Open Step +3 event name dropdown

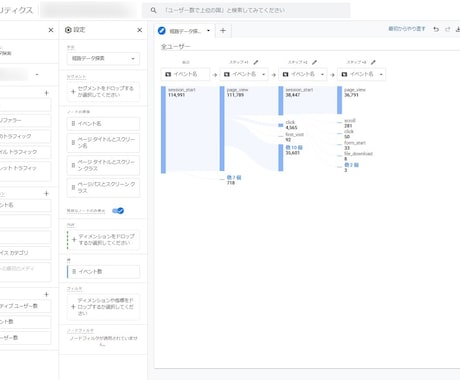pyautogui.click(x=362, y=74)
